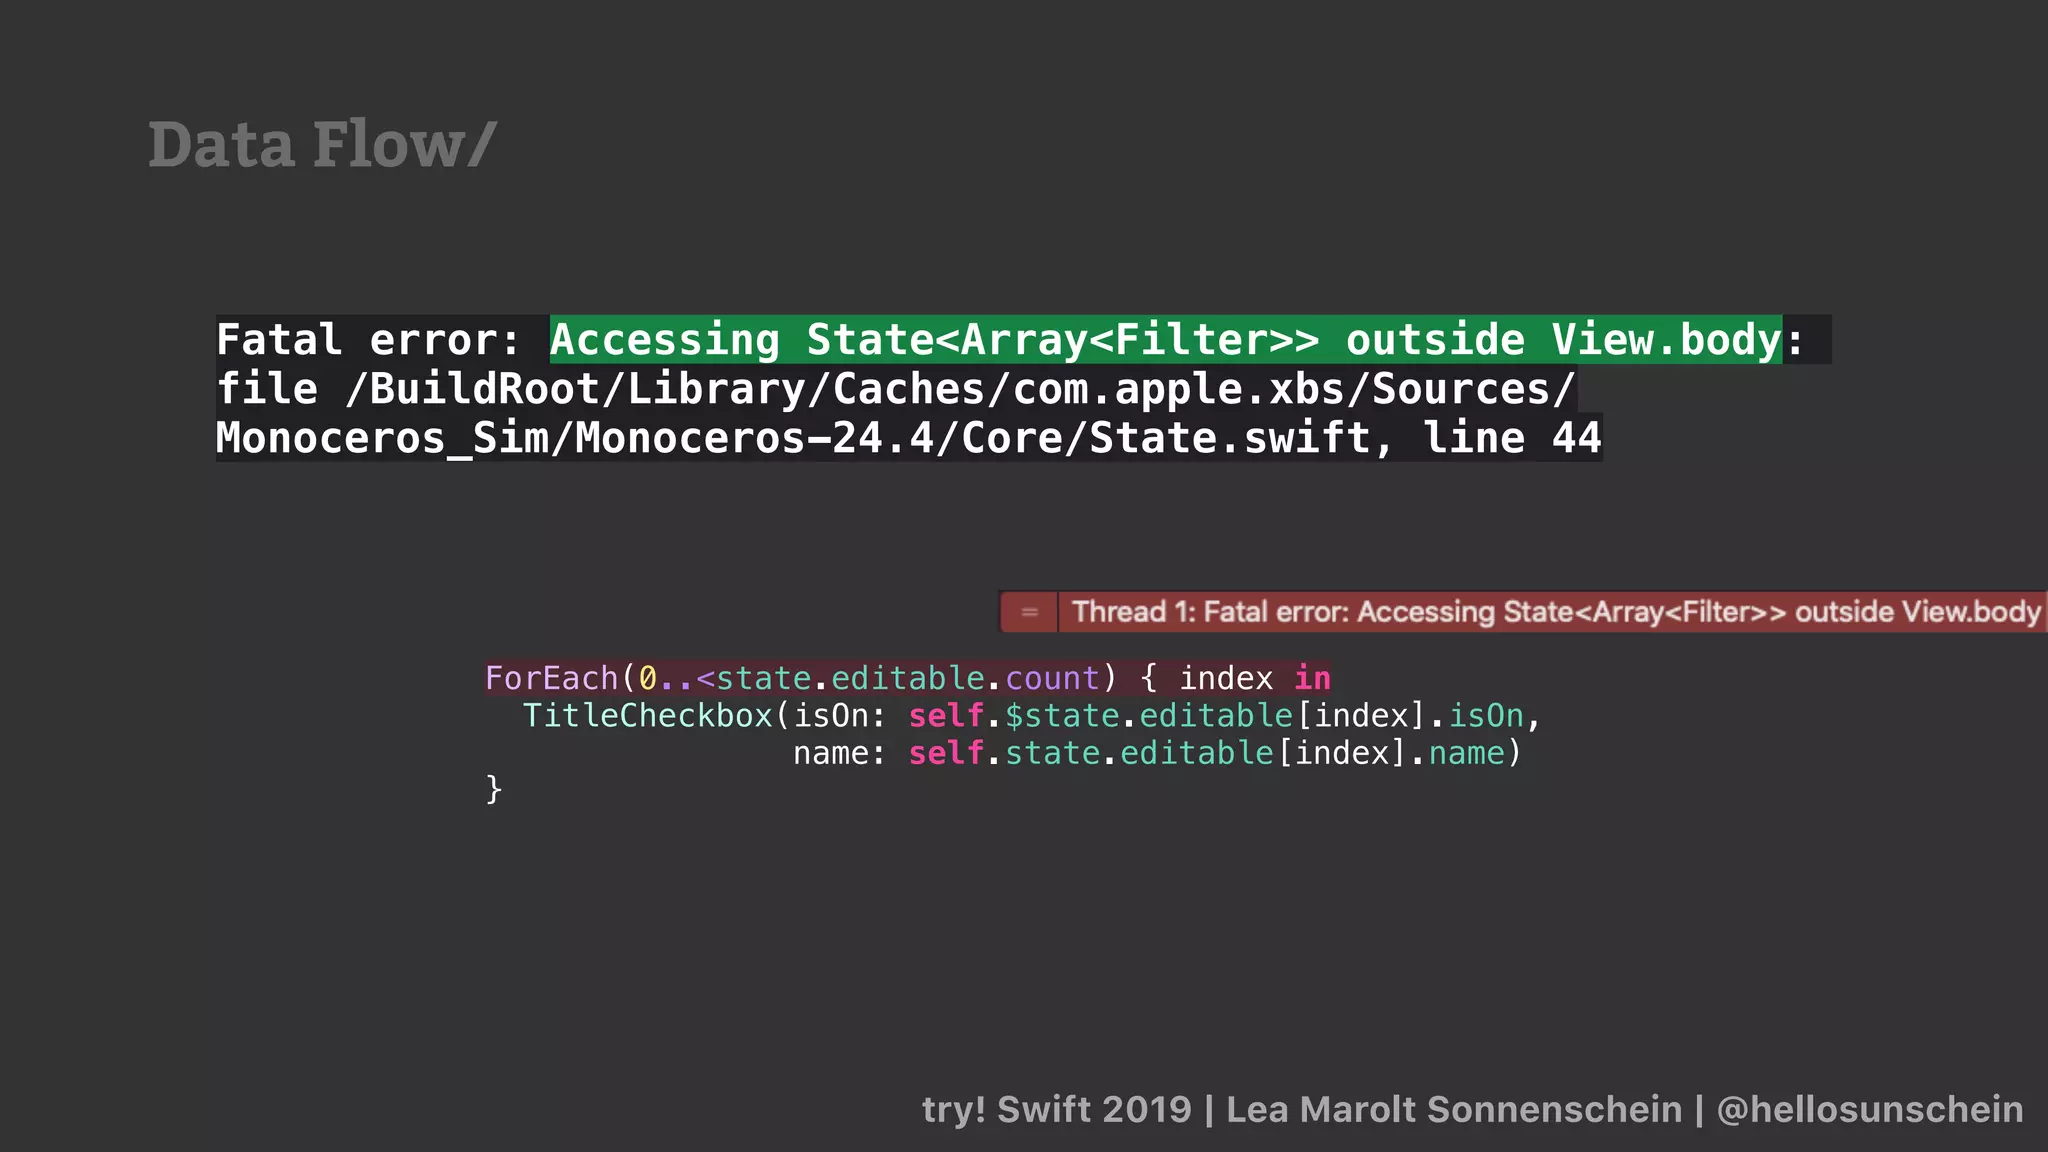Click the 'Data Flow/' slide title
The width and height of the screenshot is (2048, 1152).
point(322,146)
